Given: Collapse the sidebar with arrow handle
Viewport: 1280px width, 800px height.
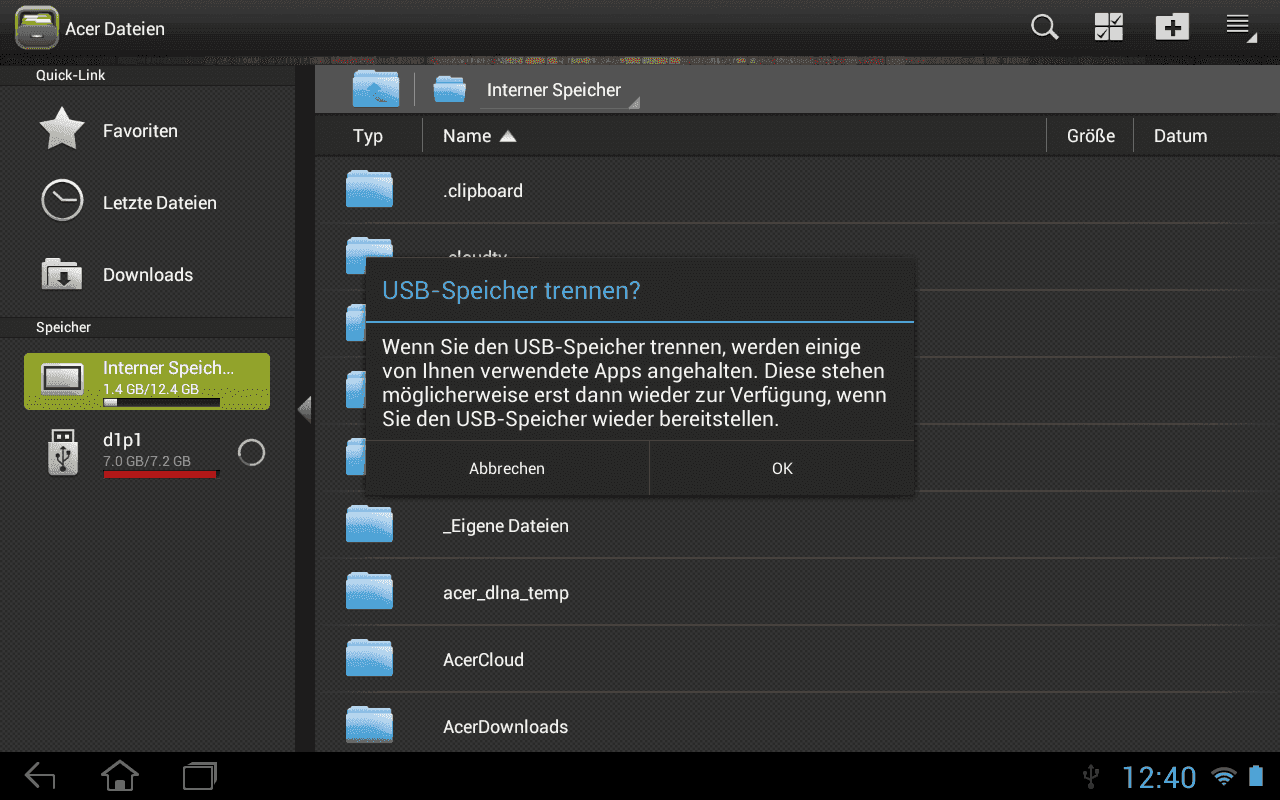Looking at the screenshot, I should click(x=305, y=409).
